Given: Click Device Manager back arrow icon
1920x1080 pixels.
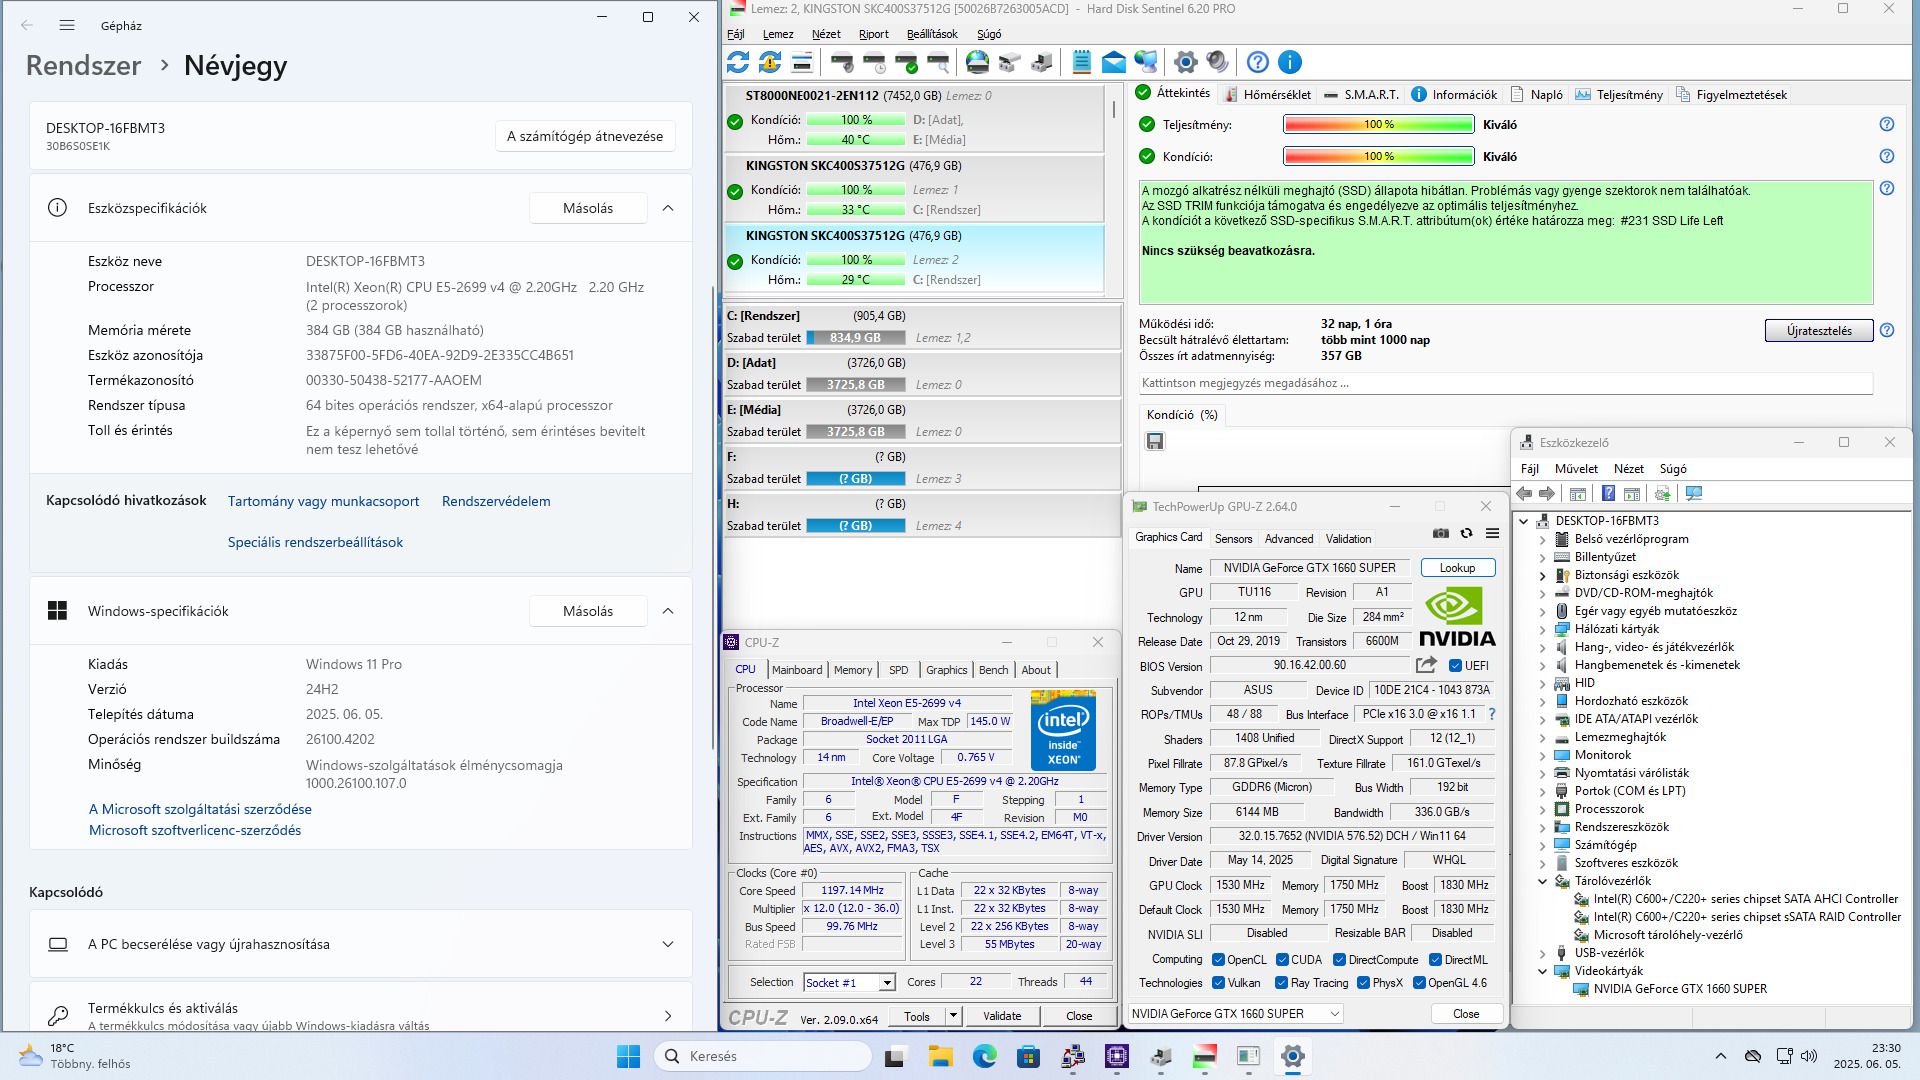Looking at the screenshot, I should 1524,493.
